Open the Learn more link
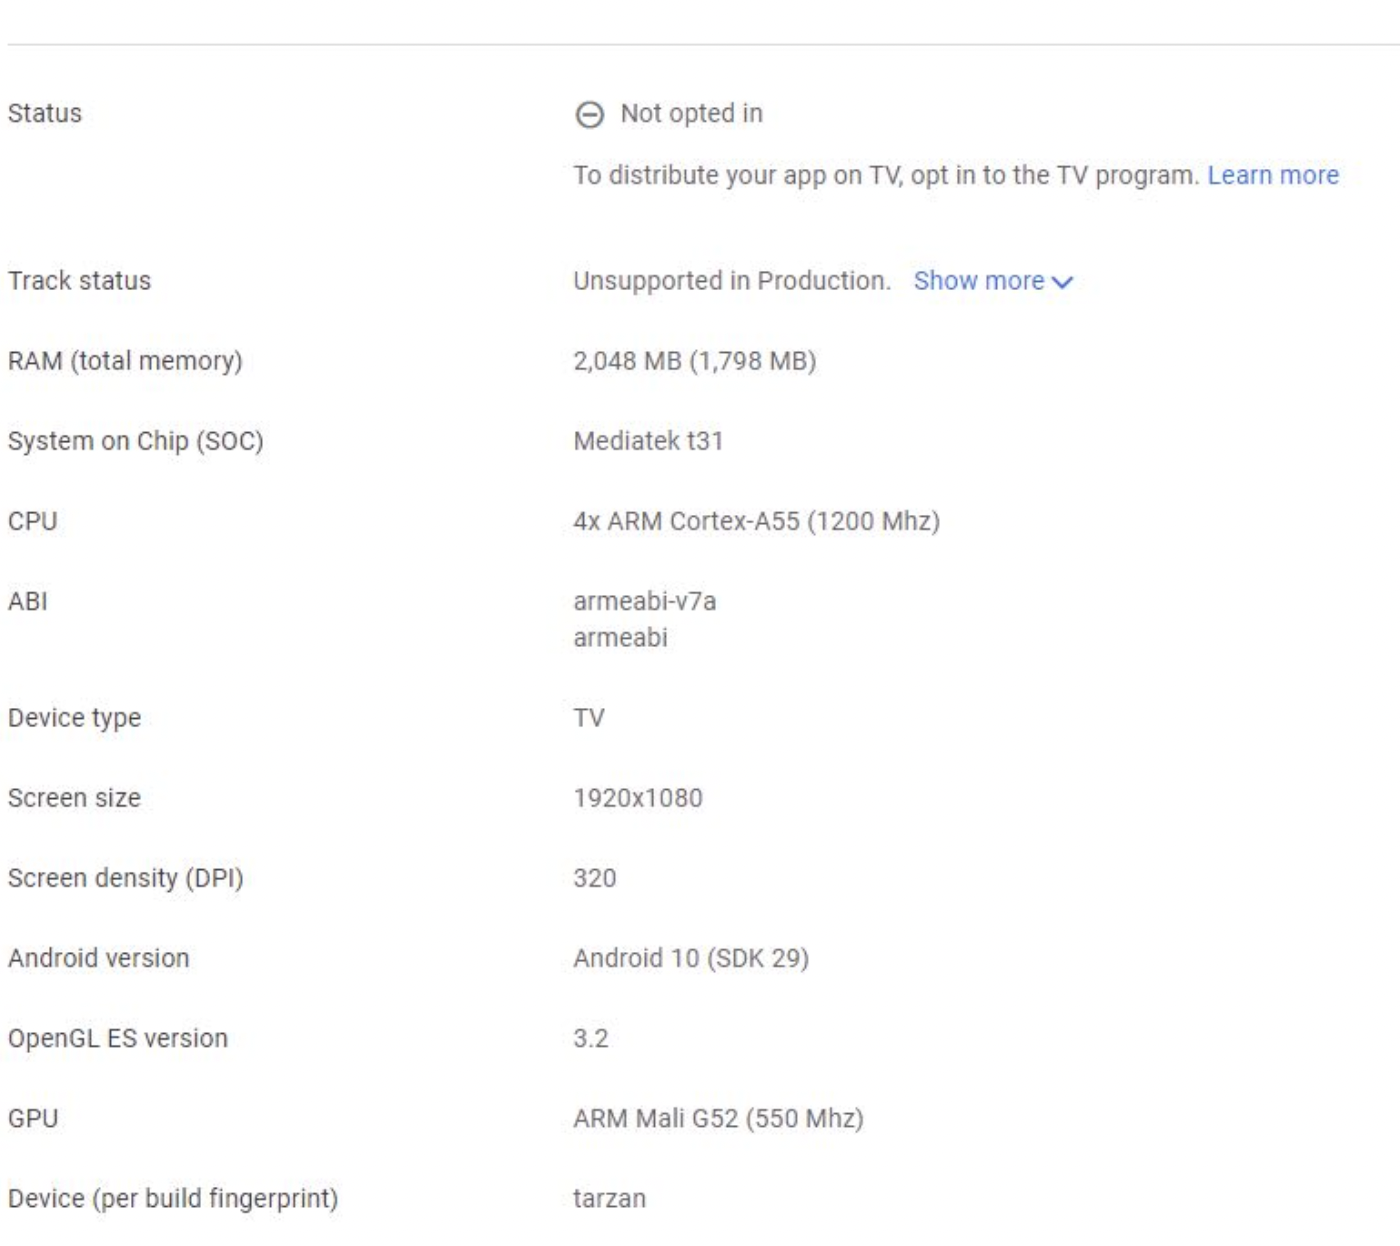The width and height of the screenshot is (1400, 1246). (1272, 176)
